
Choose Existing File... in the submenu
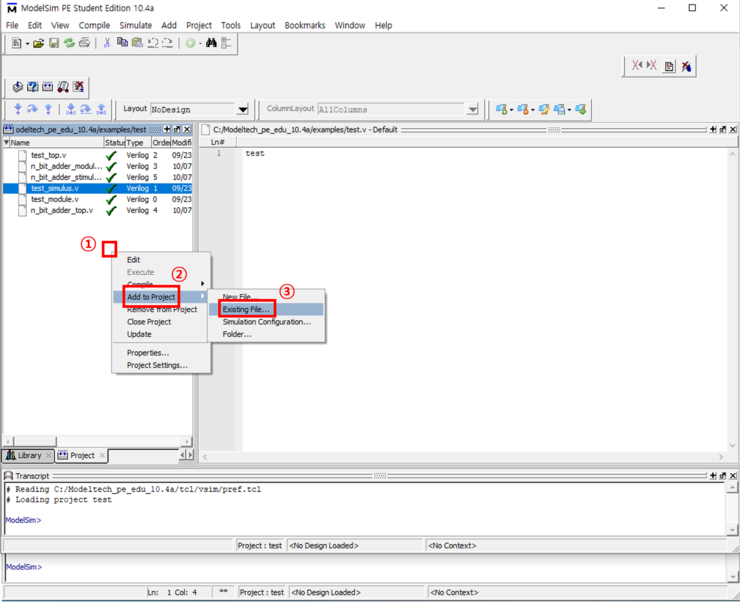pos(267,309)
